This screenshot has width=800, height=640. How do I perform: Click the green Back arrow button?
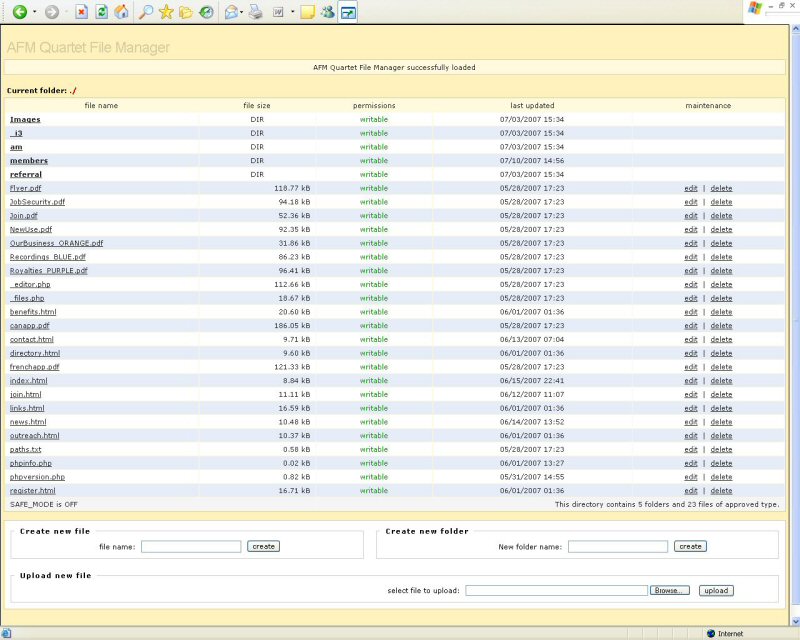click(x=19, y=12)
